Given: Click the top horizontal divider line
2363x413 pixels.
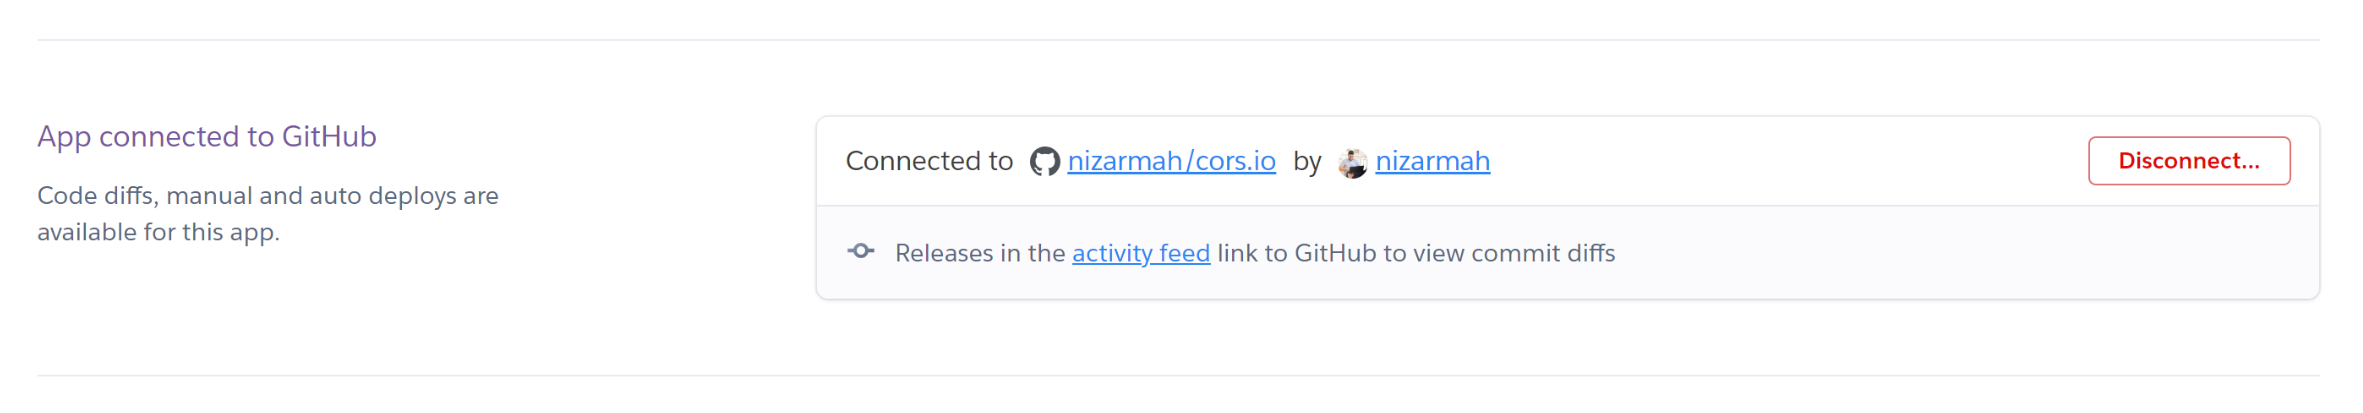Looking at the screenshot, I should click(x=1178, y=40).
